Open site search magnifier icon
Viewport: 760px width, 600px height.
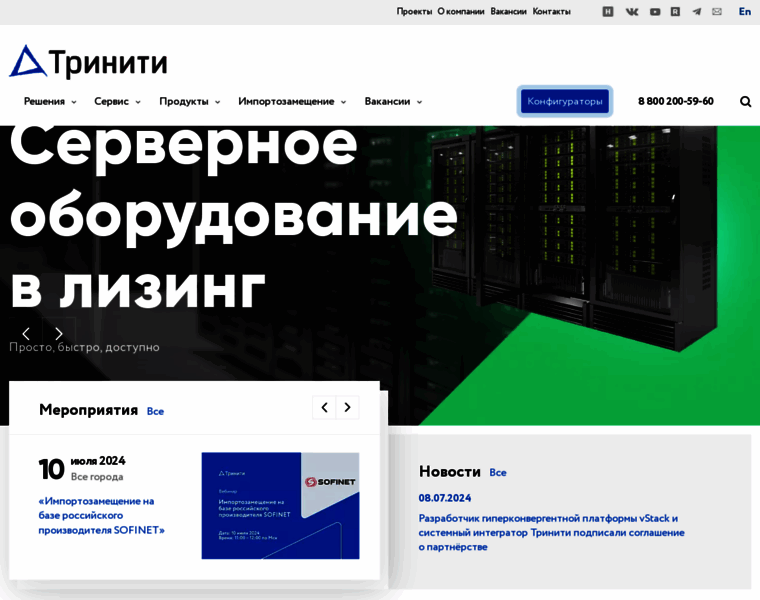(x=745, y=101)
